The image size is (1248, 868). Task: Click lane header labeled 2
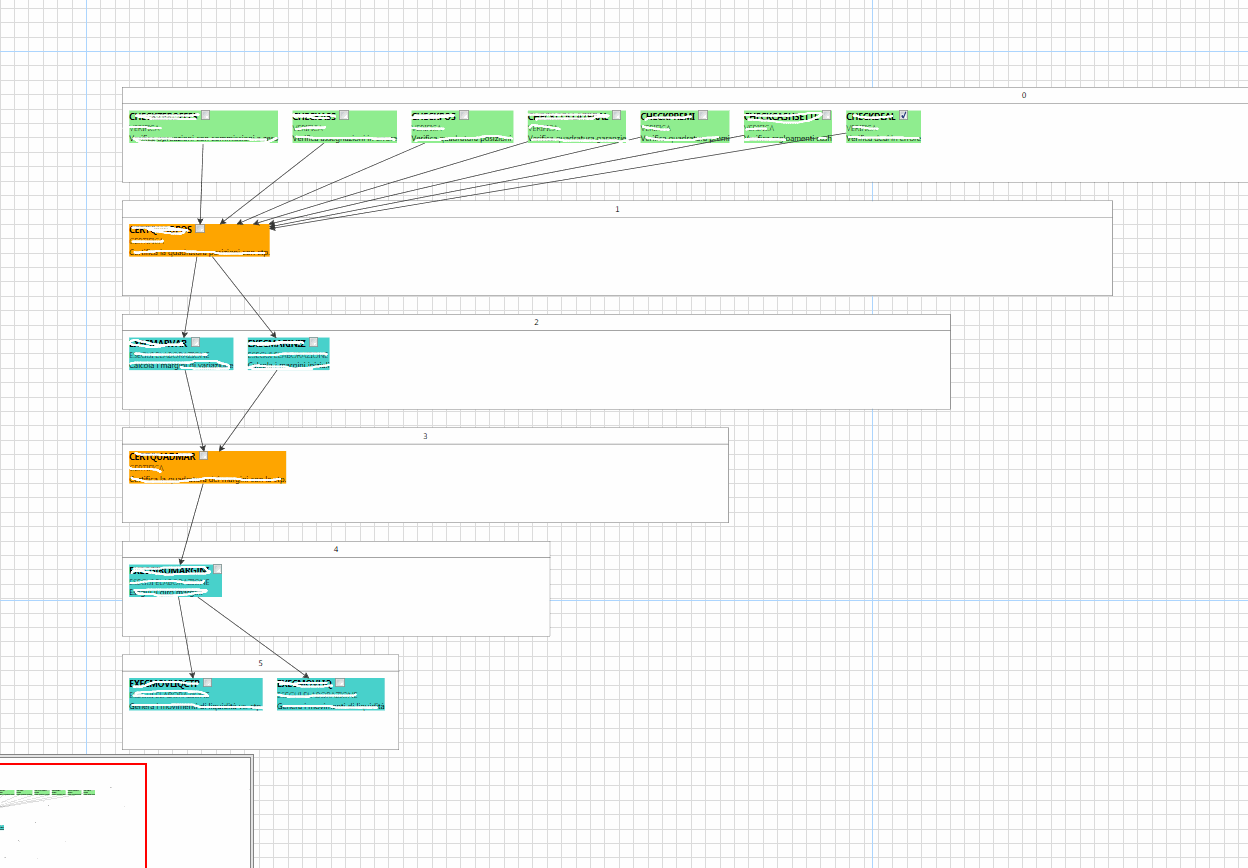[536, 322]
